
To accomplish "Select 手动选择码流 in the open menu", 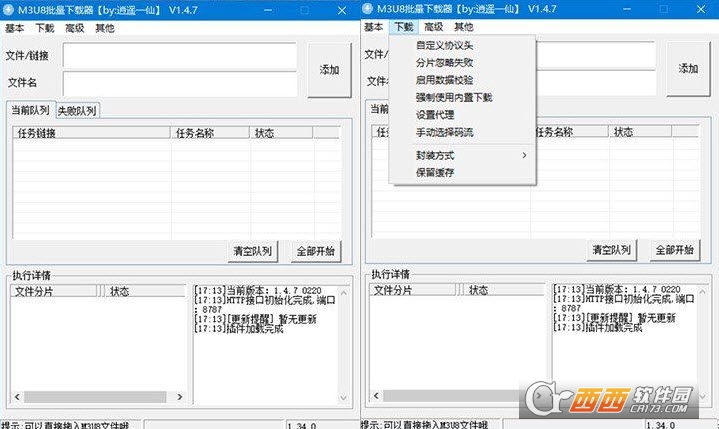I will 445,132.
